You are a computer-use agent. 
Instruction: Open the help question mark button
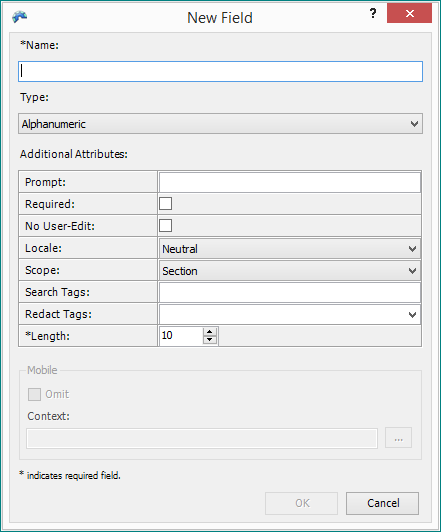373,14
